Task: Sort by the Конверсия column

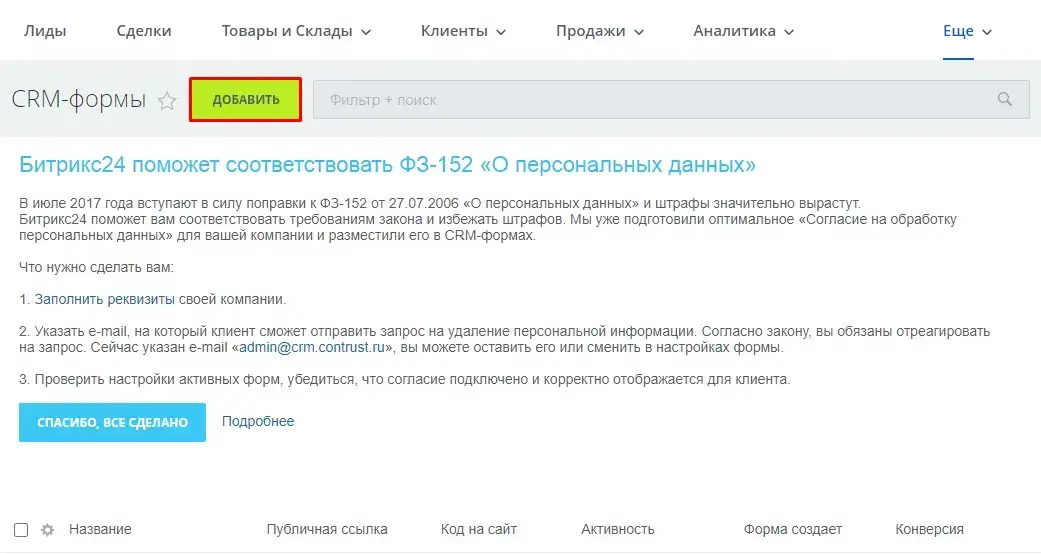Action: [x=929, y=530]
